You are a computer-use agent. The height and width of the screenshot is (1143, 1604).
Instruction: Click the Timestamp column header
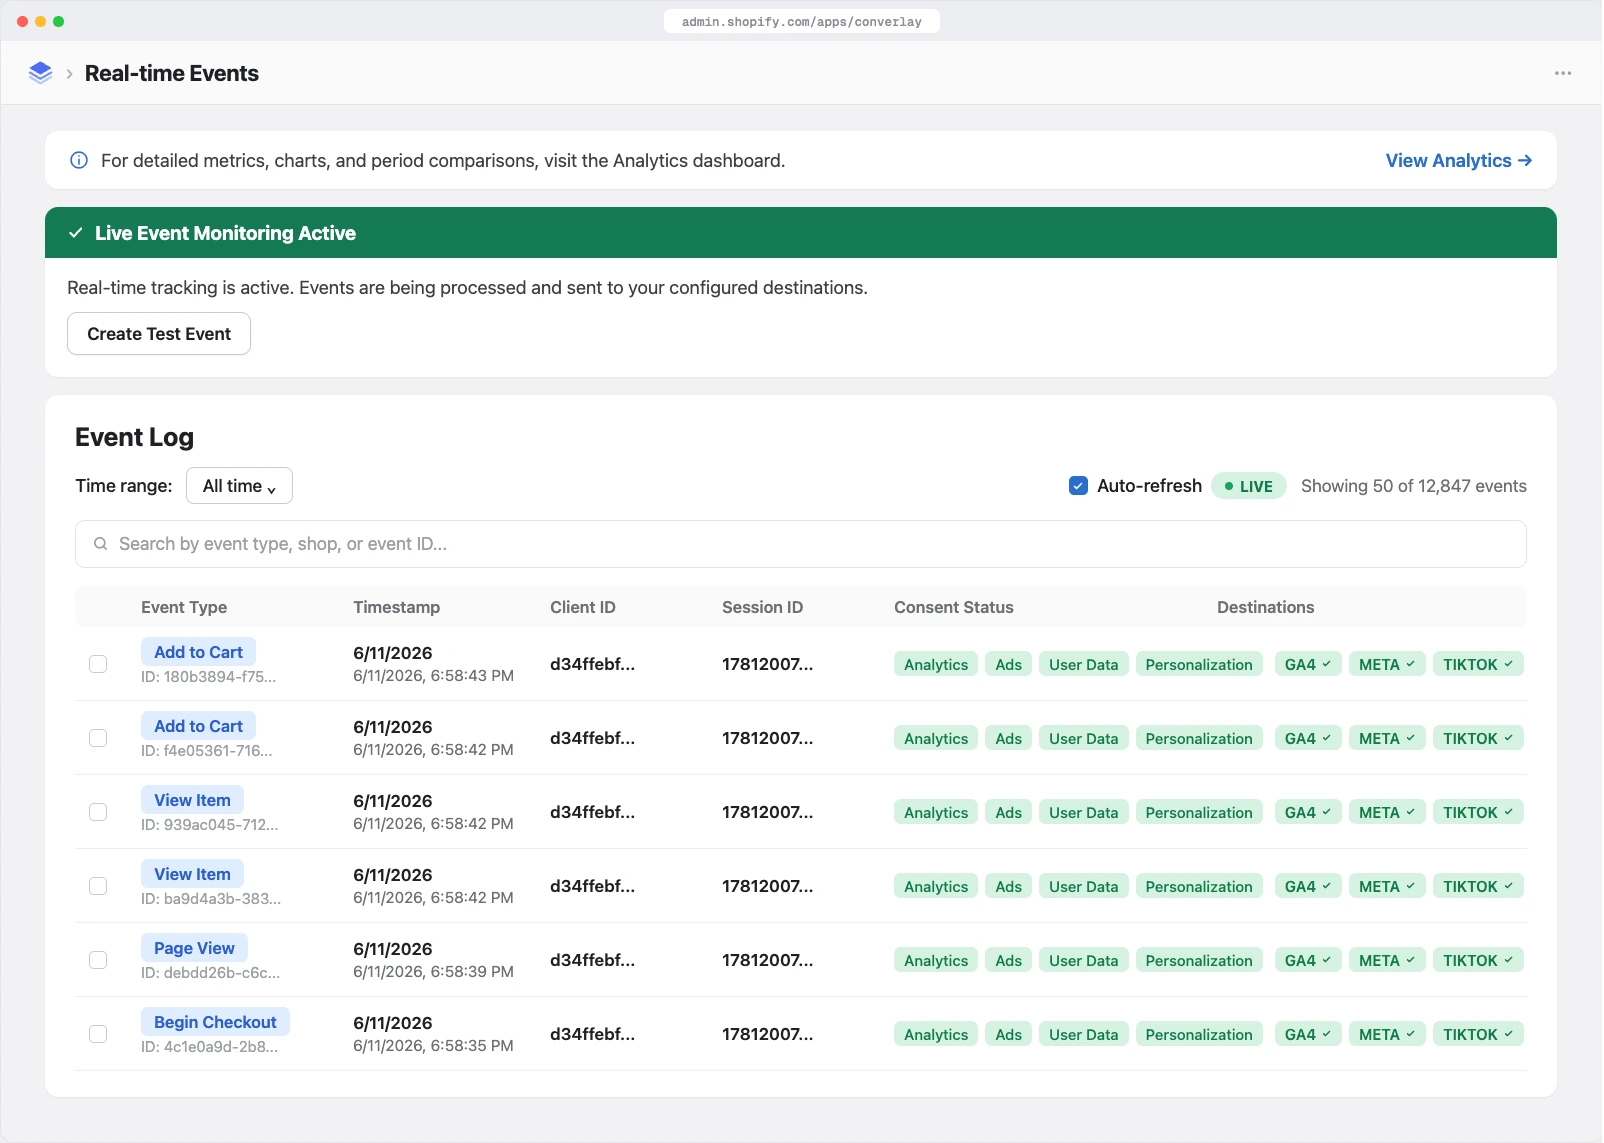click(x=396, y=607)
